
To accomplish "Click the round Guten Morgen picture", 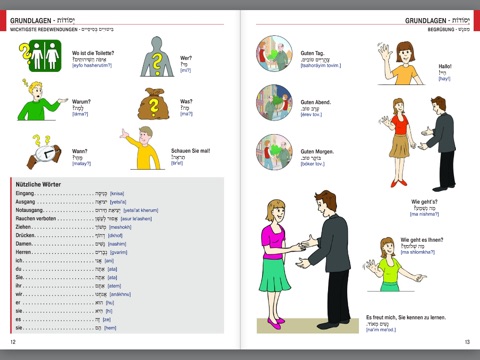I will [x=274, y=152].
